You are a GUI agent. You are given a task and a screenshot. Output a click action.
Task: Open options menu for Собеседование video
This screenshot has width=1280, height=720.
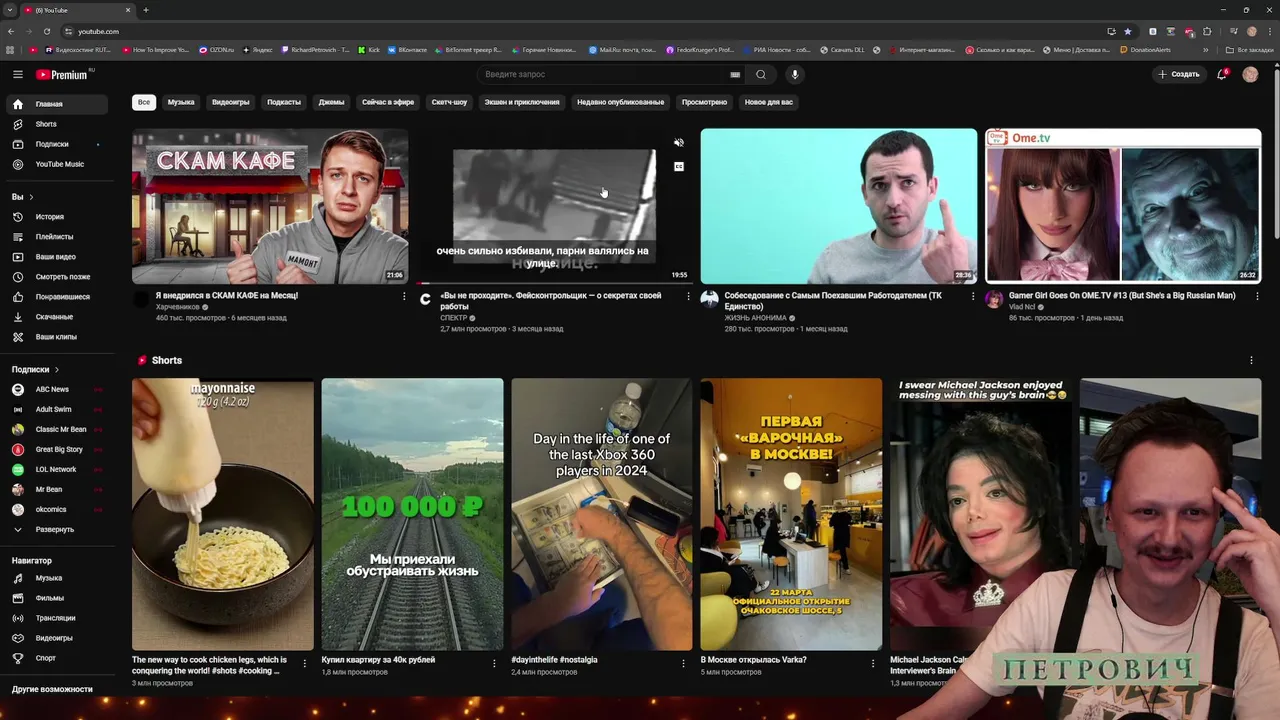(x=973, y=296)
